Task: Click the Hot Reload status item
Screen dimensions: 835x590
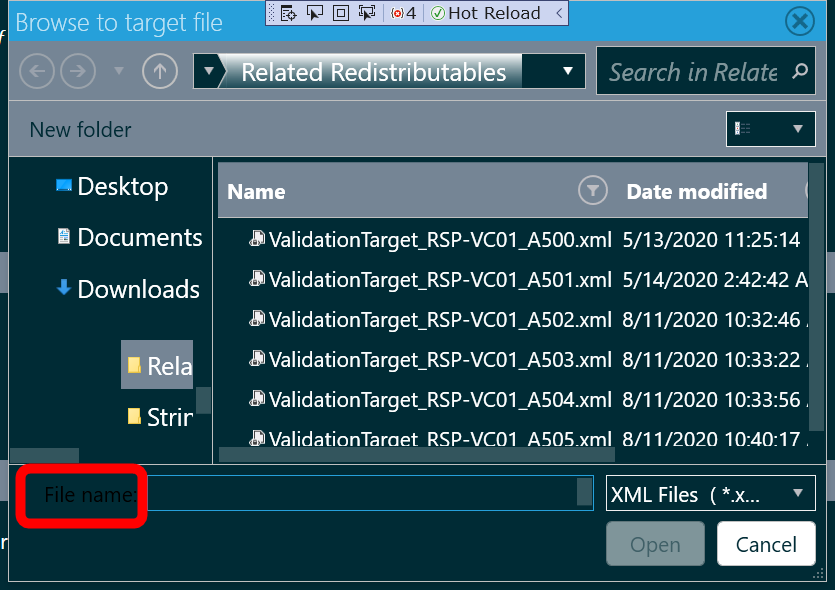Action: pyautogui.click(x=485, y=13)
